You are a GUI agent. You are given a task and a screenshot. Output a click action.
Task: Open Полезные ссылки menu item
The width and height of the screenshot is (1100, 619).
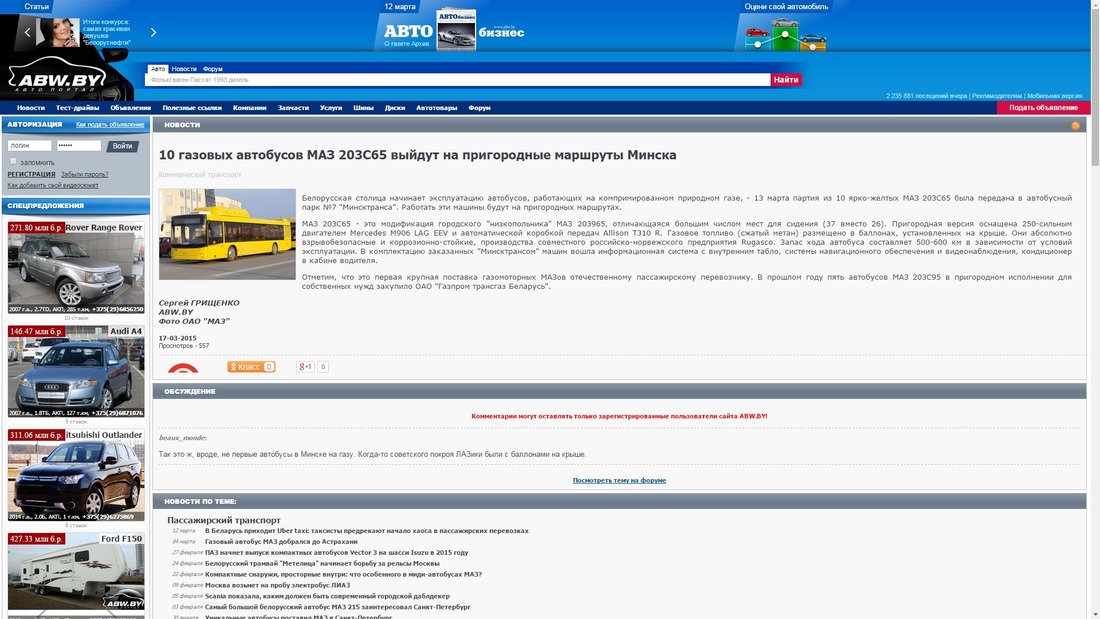tap(192, 107)
